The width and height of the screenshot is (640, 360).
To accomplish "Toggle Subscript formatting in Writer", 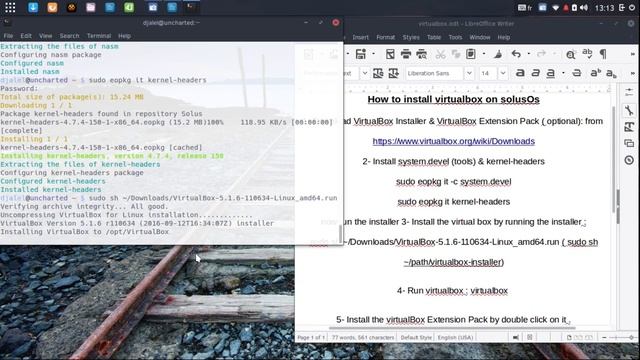I will coord(611,73).
